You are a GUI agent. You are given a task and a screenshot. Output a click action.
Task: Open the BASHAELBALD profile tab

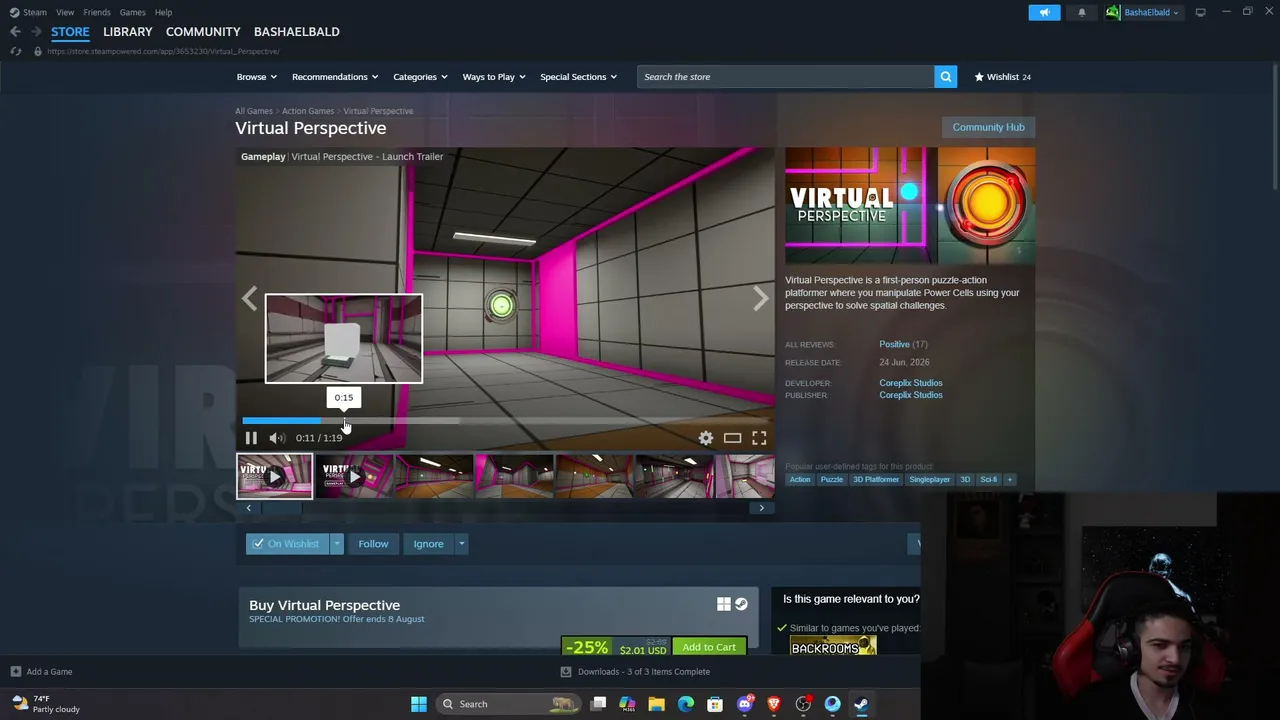pyautogui.click(x=297, y=32)
